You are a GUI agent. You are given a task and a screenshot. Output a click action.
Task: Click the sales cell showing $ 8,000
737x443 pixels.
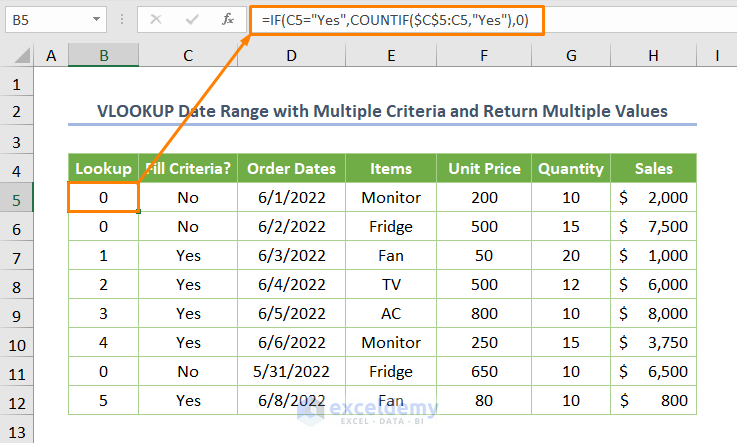tap(653, 313)
